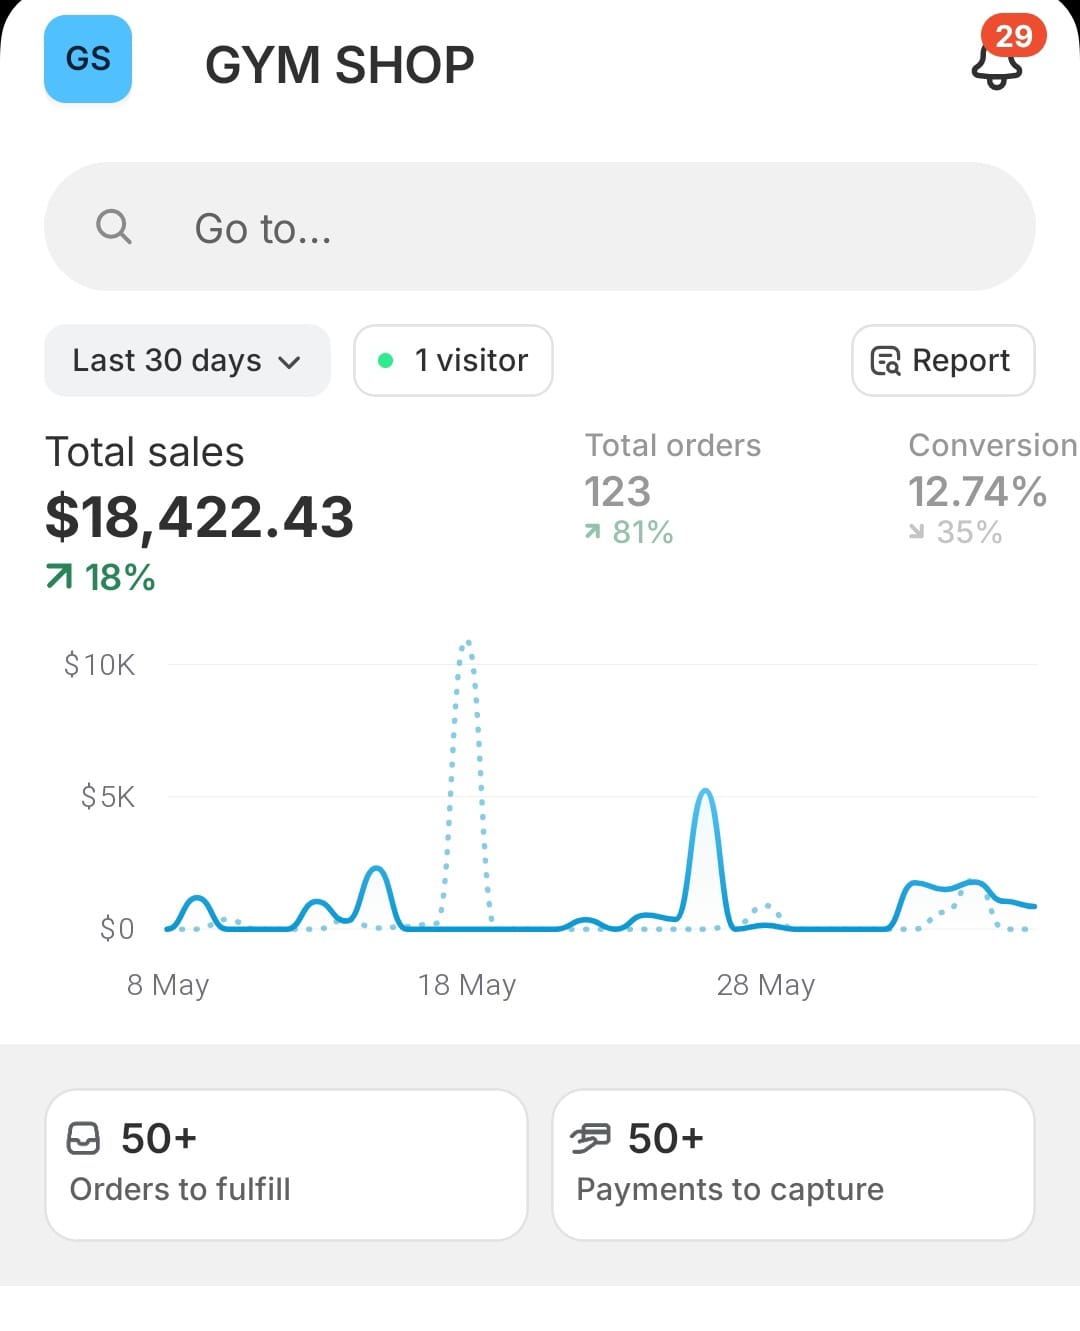Click the green live visitor dot
This screenshot has height=1331, width=1080.
pyautogui.click(x=385, y=360)
